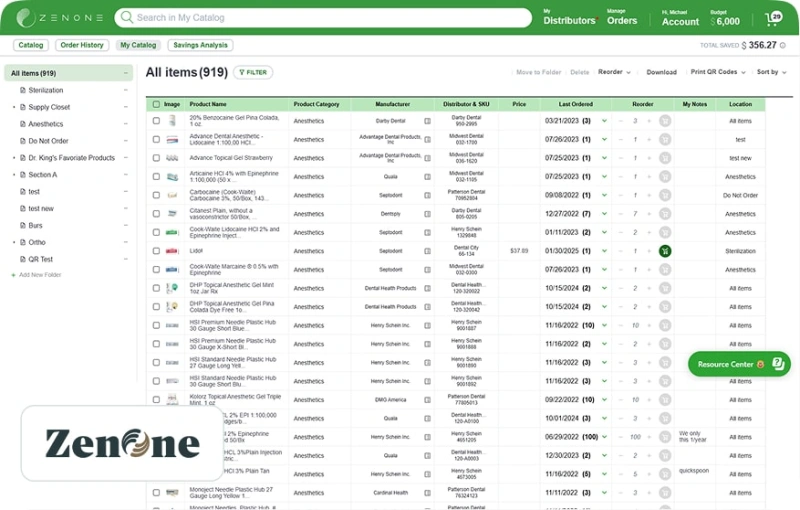Click the grey cart icon in first row
The height and width of the screenshot is (510, 800).
coord(665,120)
